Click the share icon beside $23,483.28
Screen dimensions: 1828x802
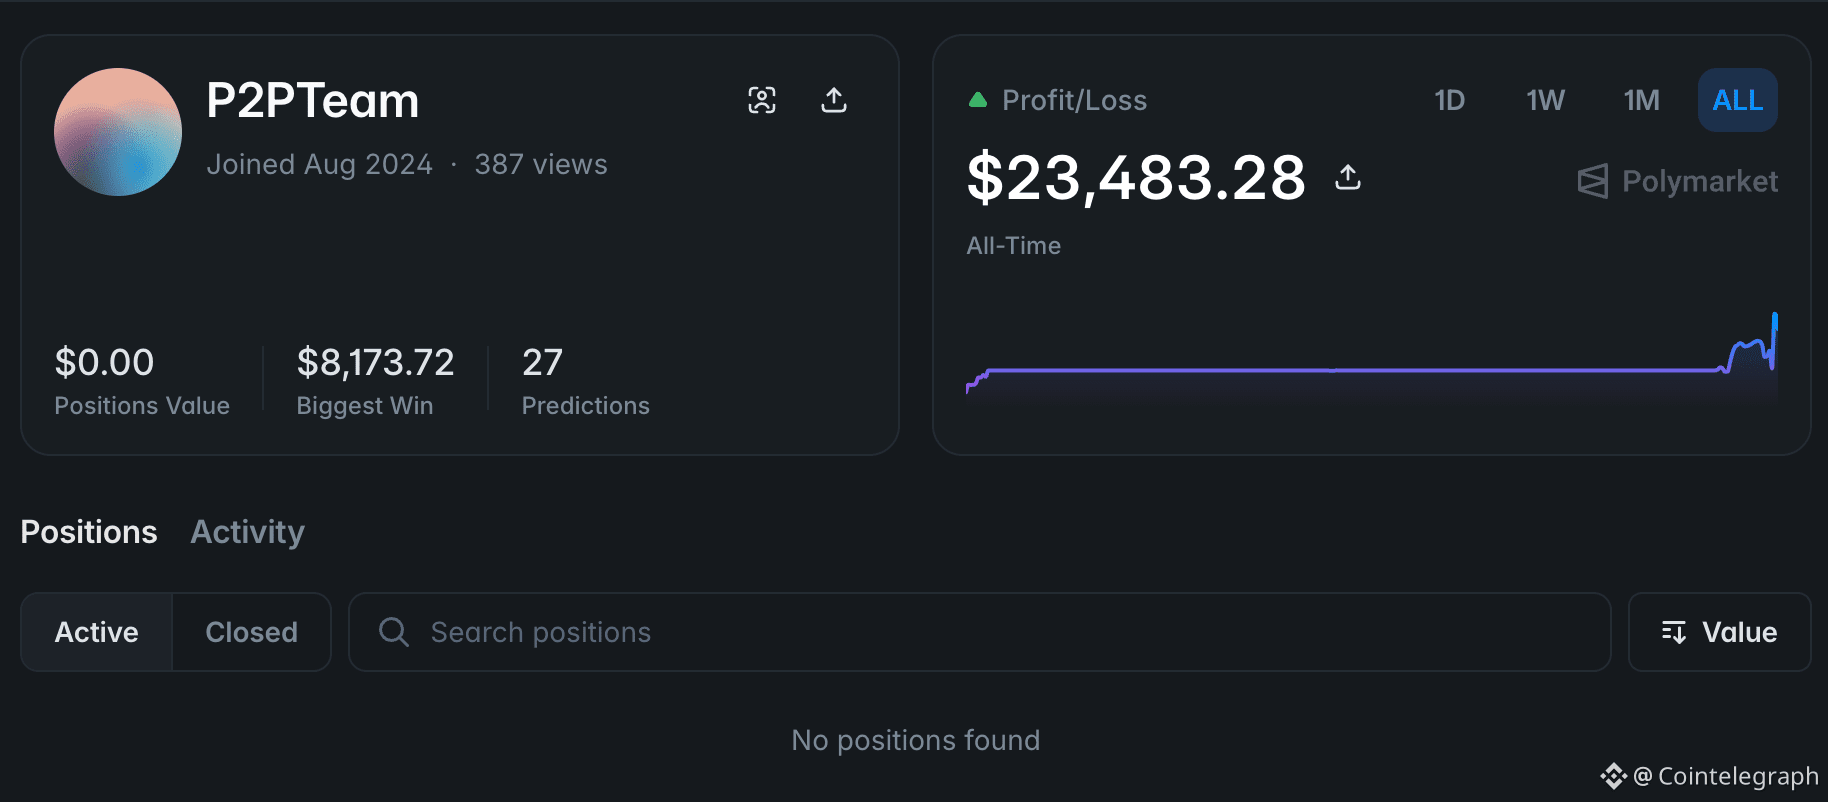[x=1348, y=178]
